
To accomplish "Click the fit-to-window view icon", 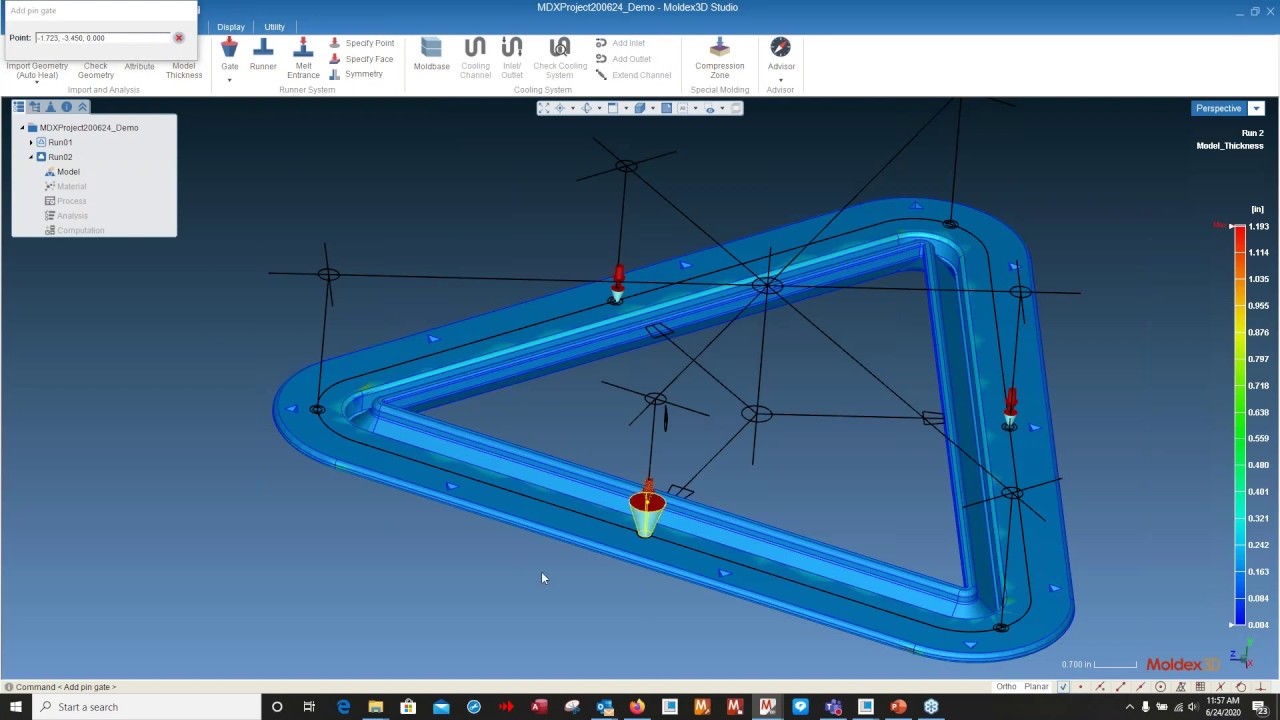I will point(544,108).
